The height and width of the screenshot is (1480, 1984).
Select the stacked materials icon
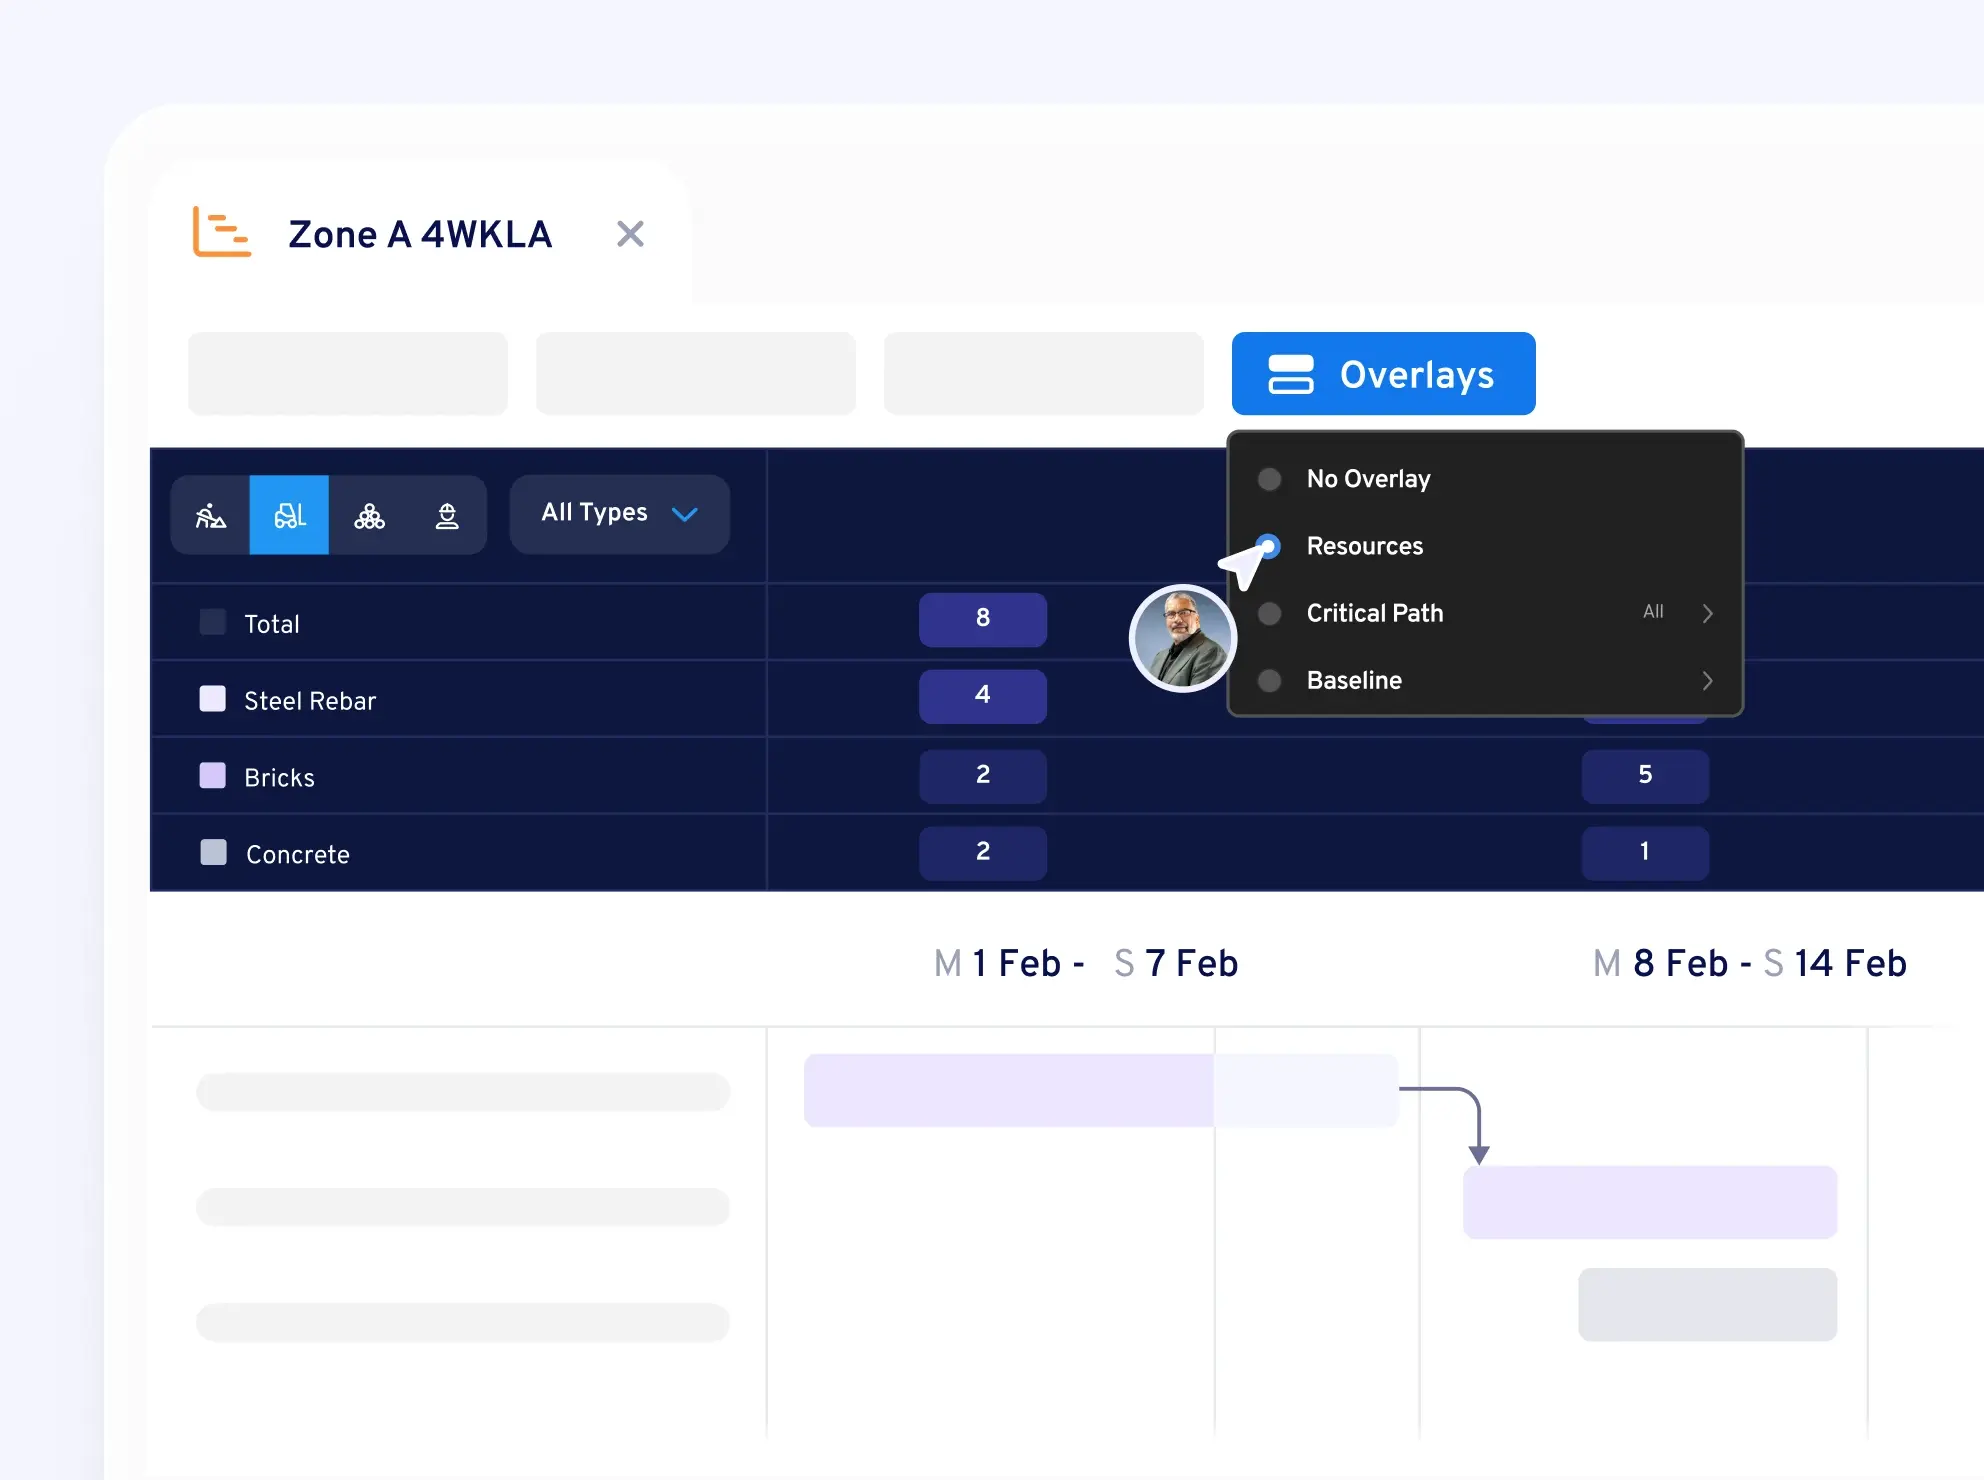tap(369, 515)
